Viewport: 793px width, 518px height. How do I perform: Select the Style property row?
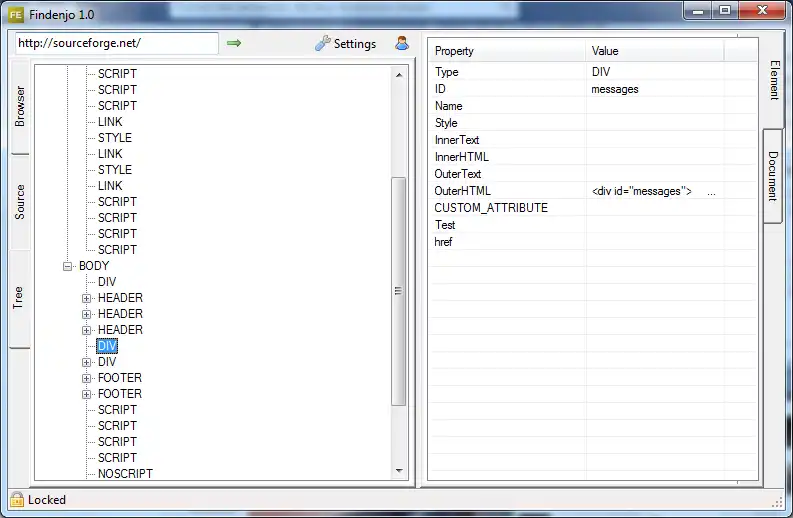click(594, 123)
